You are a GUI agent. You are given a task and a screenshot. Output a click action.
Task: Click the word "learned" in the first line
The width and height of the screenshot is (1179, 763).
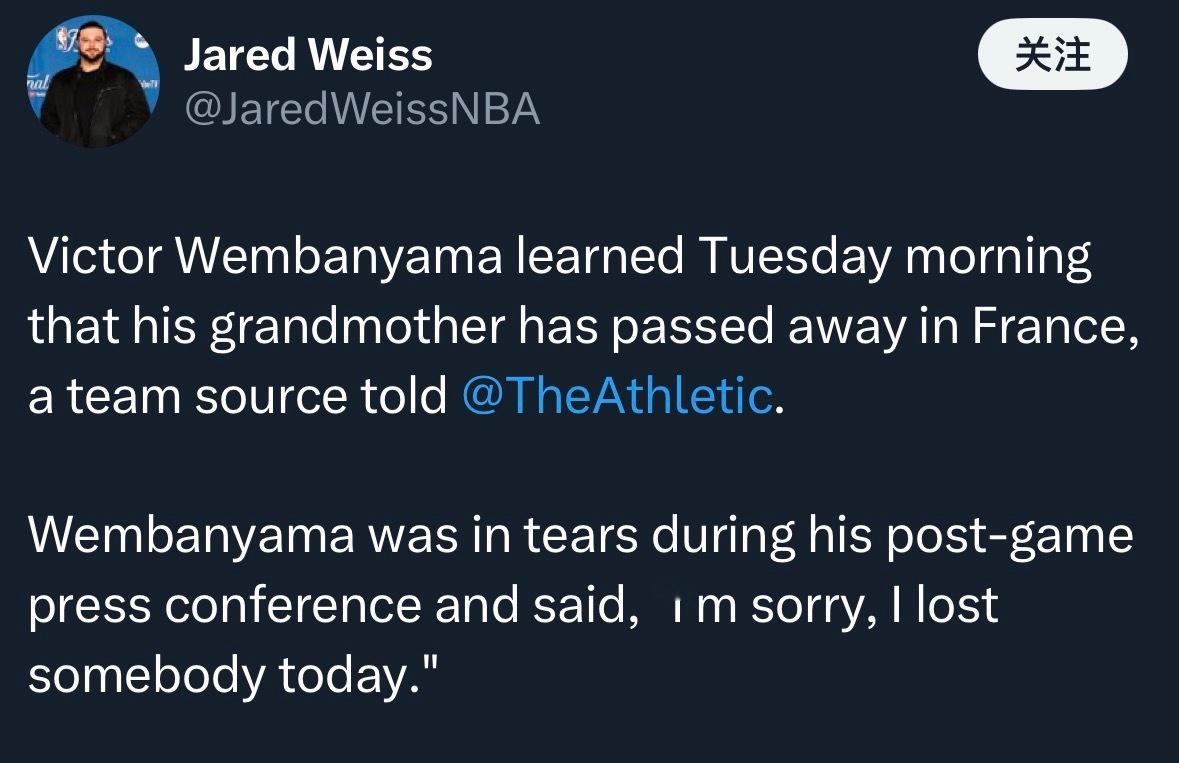pos(599,257)
